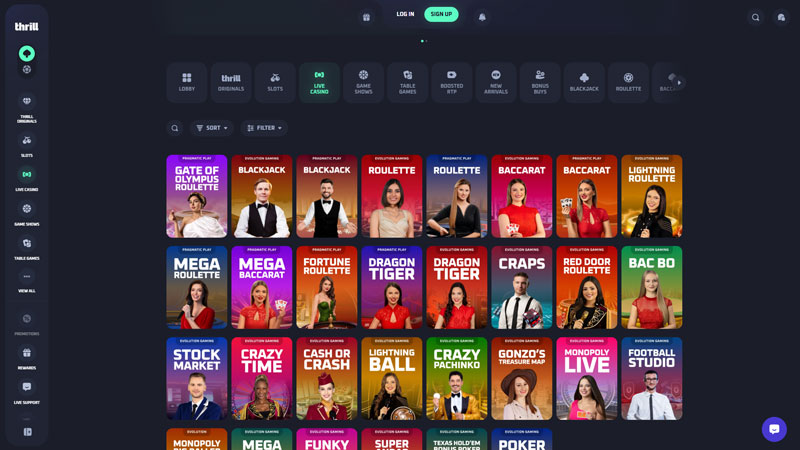Image resolution: width=800 pixels, height=450 pixels.
Task: Open Game Shows in sidebar
Action: 27,214
